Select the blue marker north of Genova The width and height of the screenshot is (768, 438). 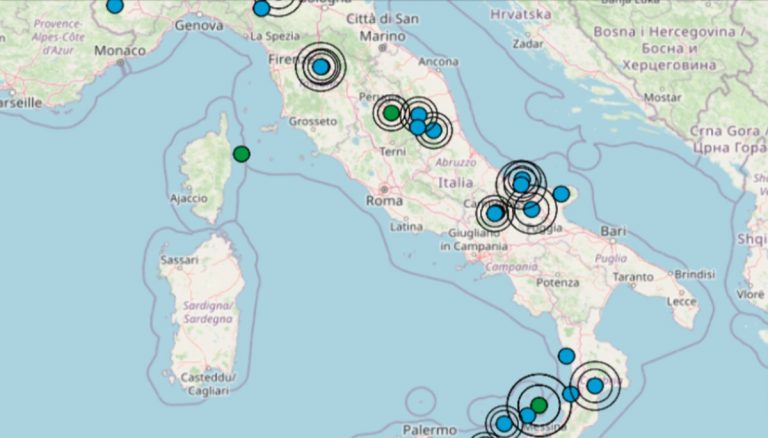click(261, 8)
